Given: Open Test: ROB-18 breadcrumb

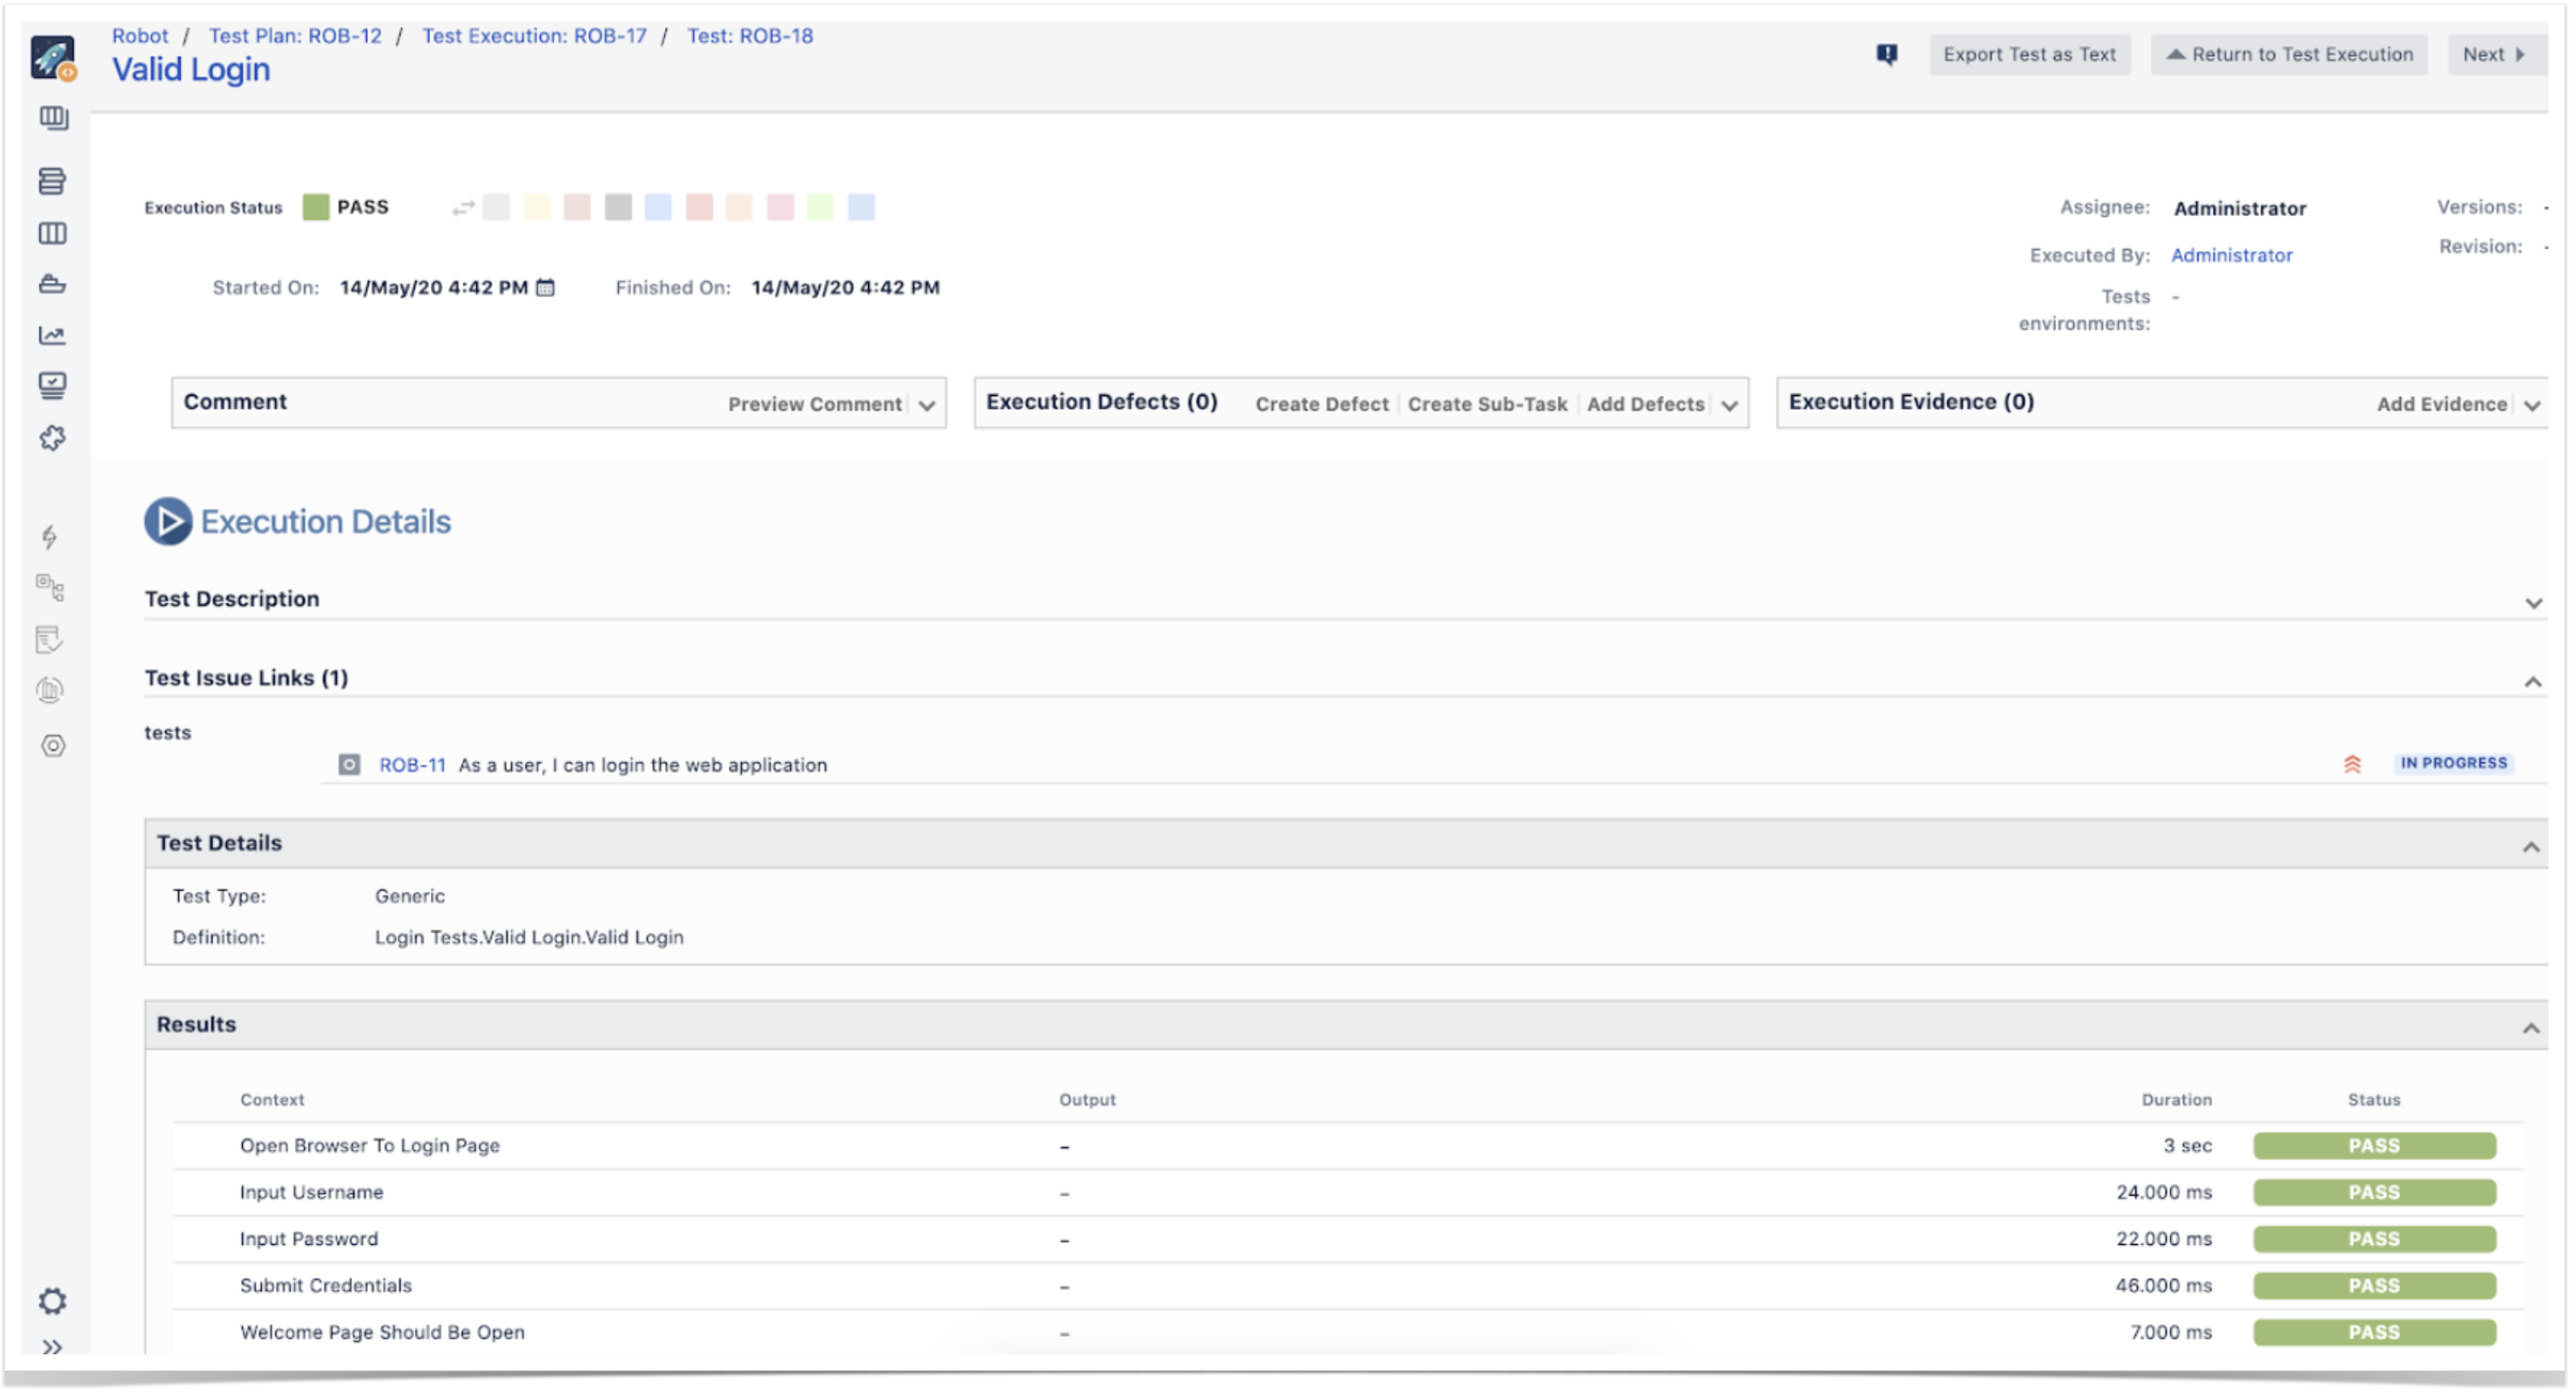Looking at the screenshot, I should click(x=751, y=36).
